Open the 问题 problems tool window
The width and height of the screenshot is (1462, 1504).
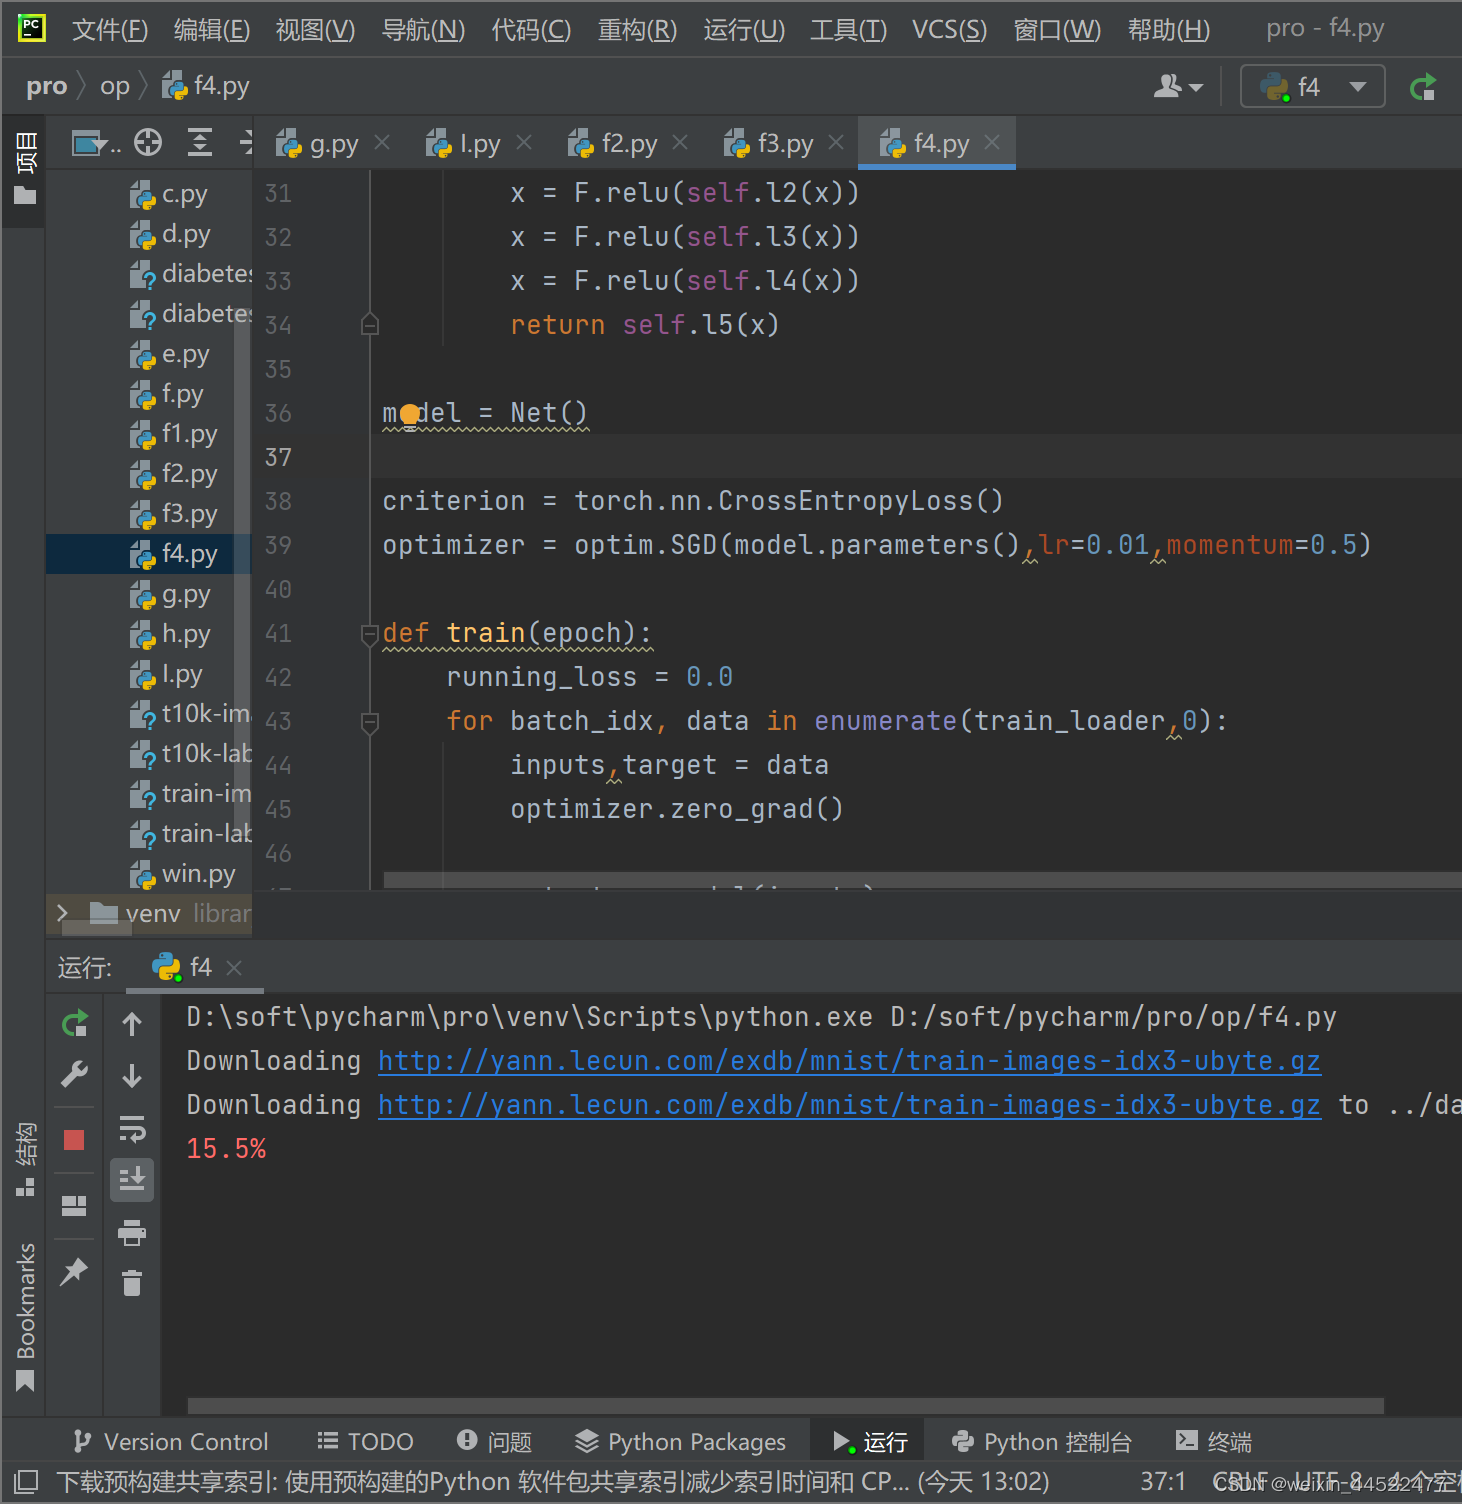(x=495, y=1442)
